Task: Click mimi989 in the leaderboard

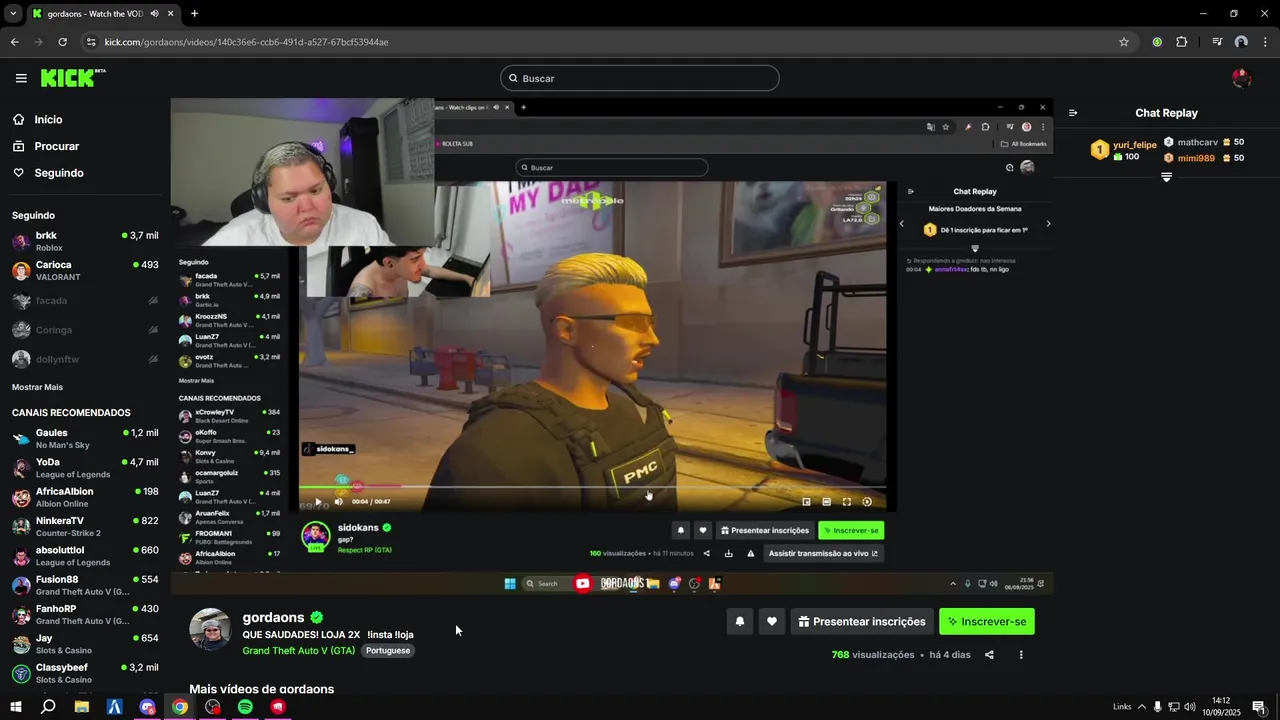Action: (x=1204, y=158)
